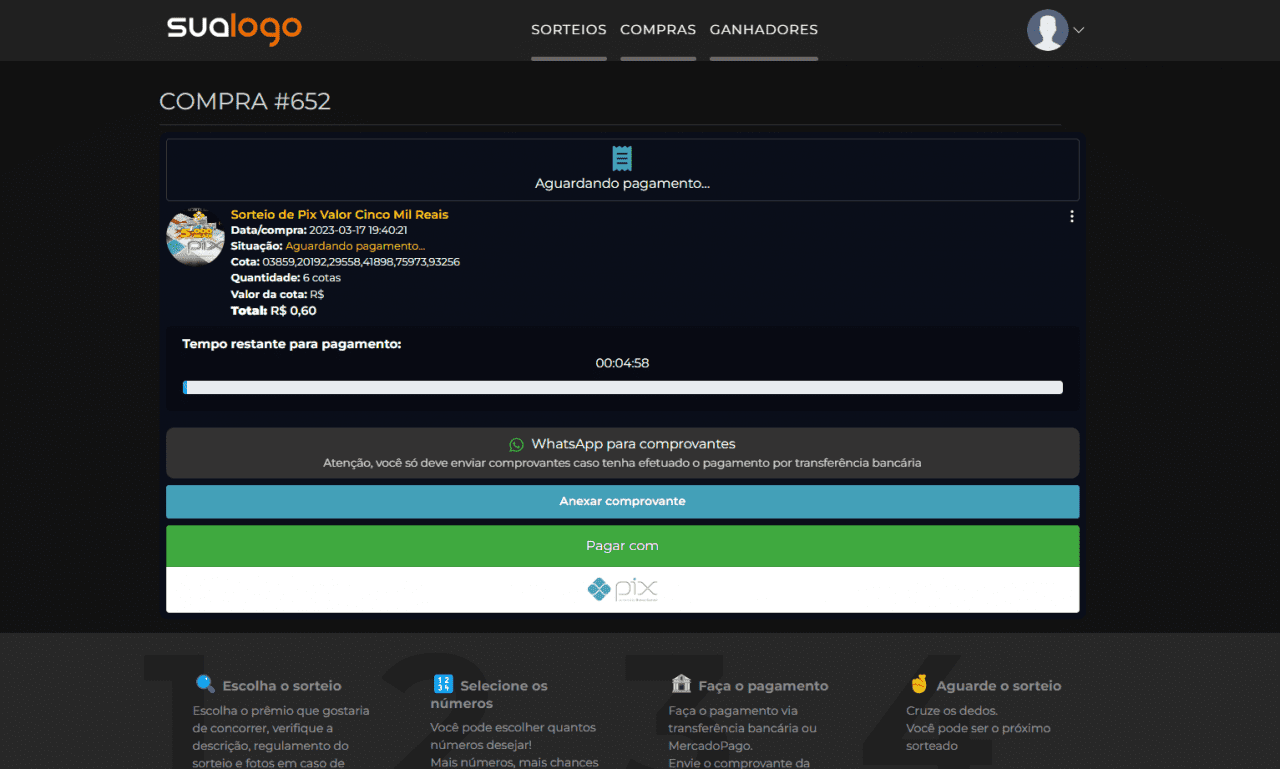This screenshot has width=1280, height=769.
Task: Go to the COMPRAS tab
Action: click(658, 30)
